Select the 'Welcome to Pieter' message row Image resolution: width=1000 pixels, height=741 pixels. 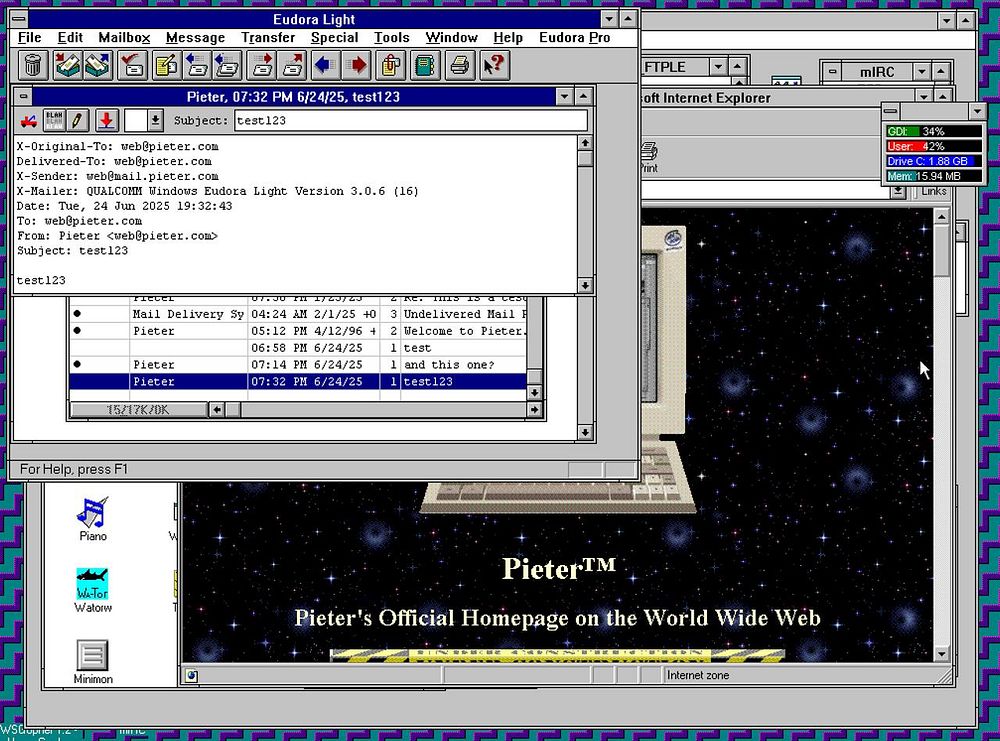298,331
